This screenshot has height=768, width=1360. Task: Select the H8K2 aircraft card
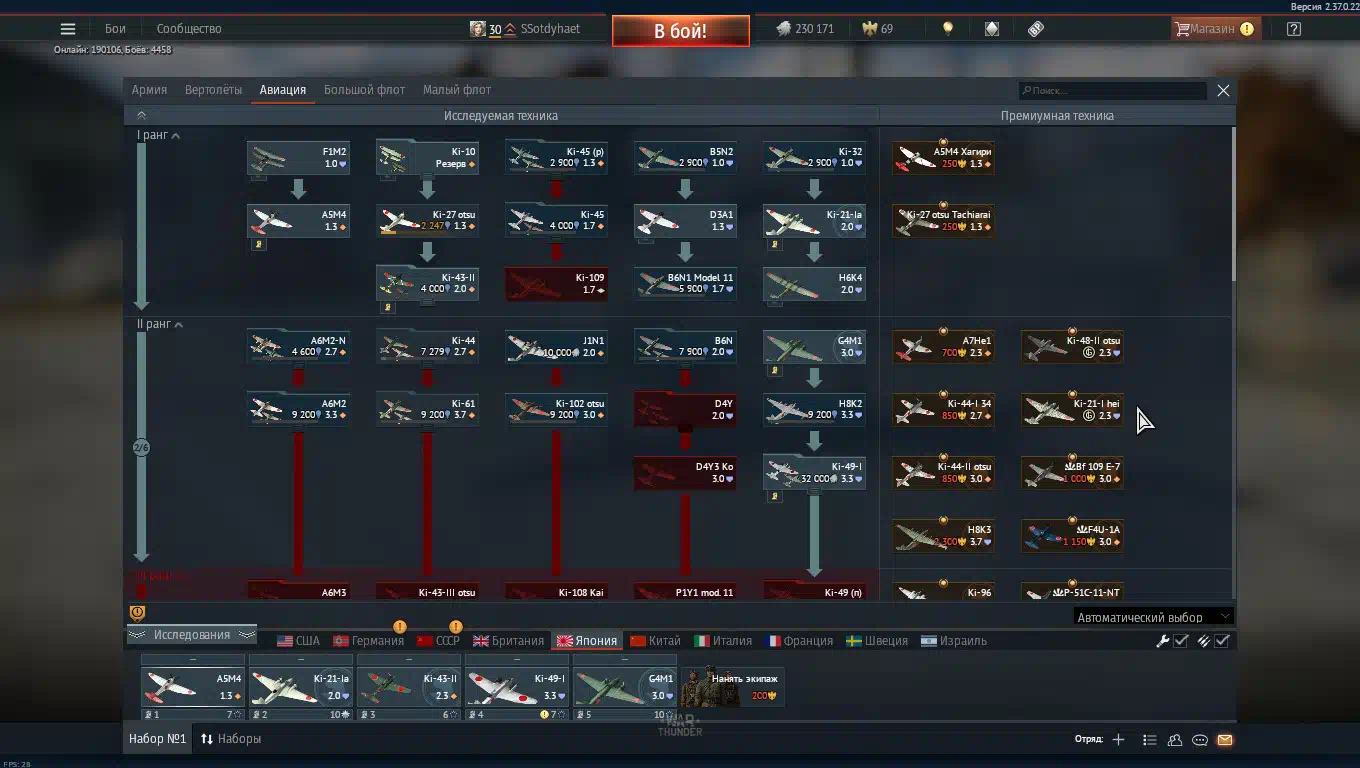click(814, 410)
